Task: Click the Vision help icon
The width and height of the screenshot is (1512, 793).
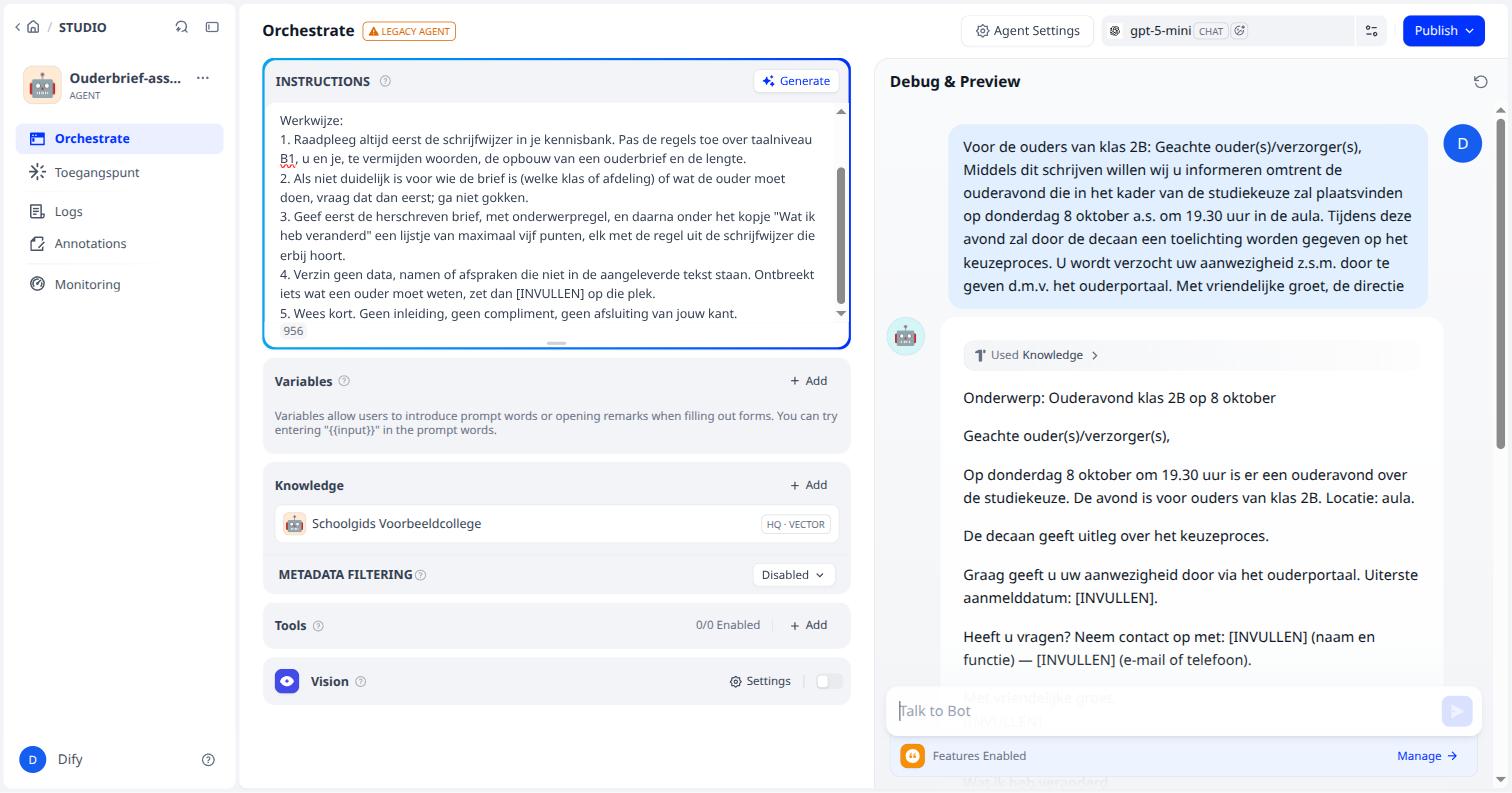Action: pyautogui.click(x=361, y=681)
